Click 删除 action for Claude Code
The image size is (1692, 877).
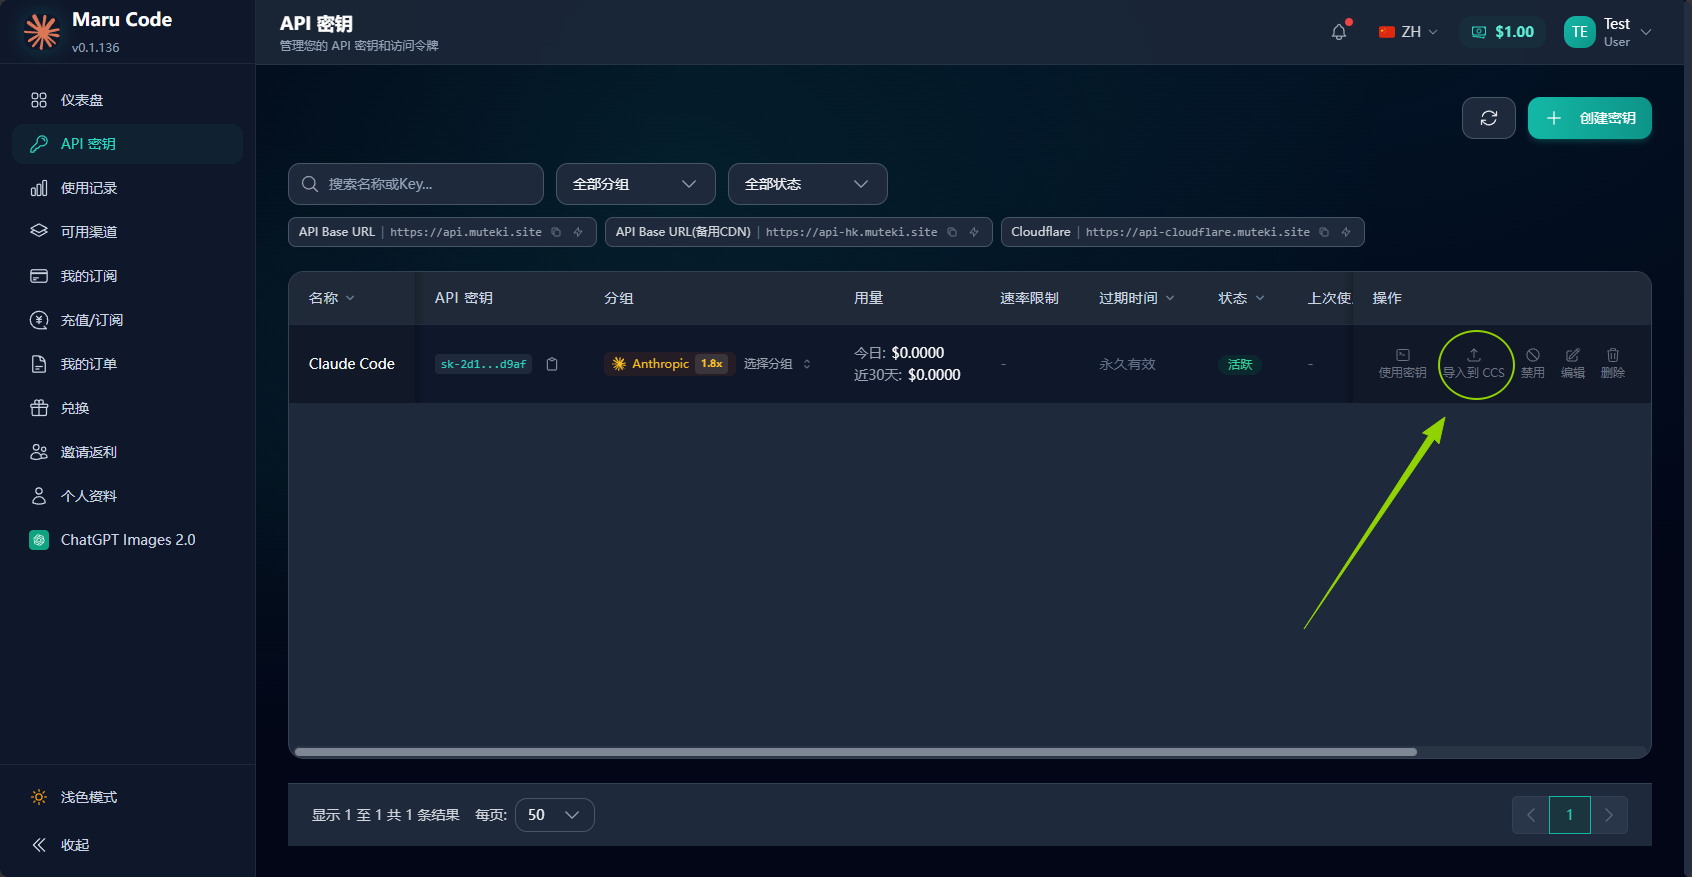coord(1613,364)
